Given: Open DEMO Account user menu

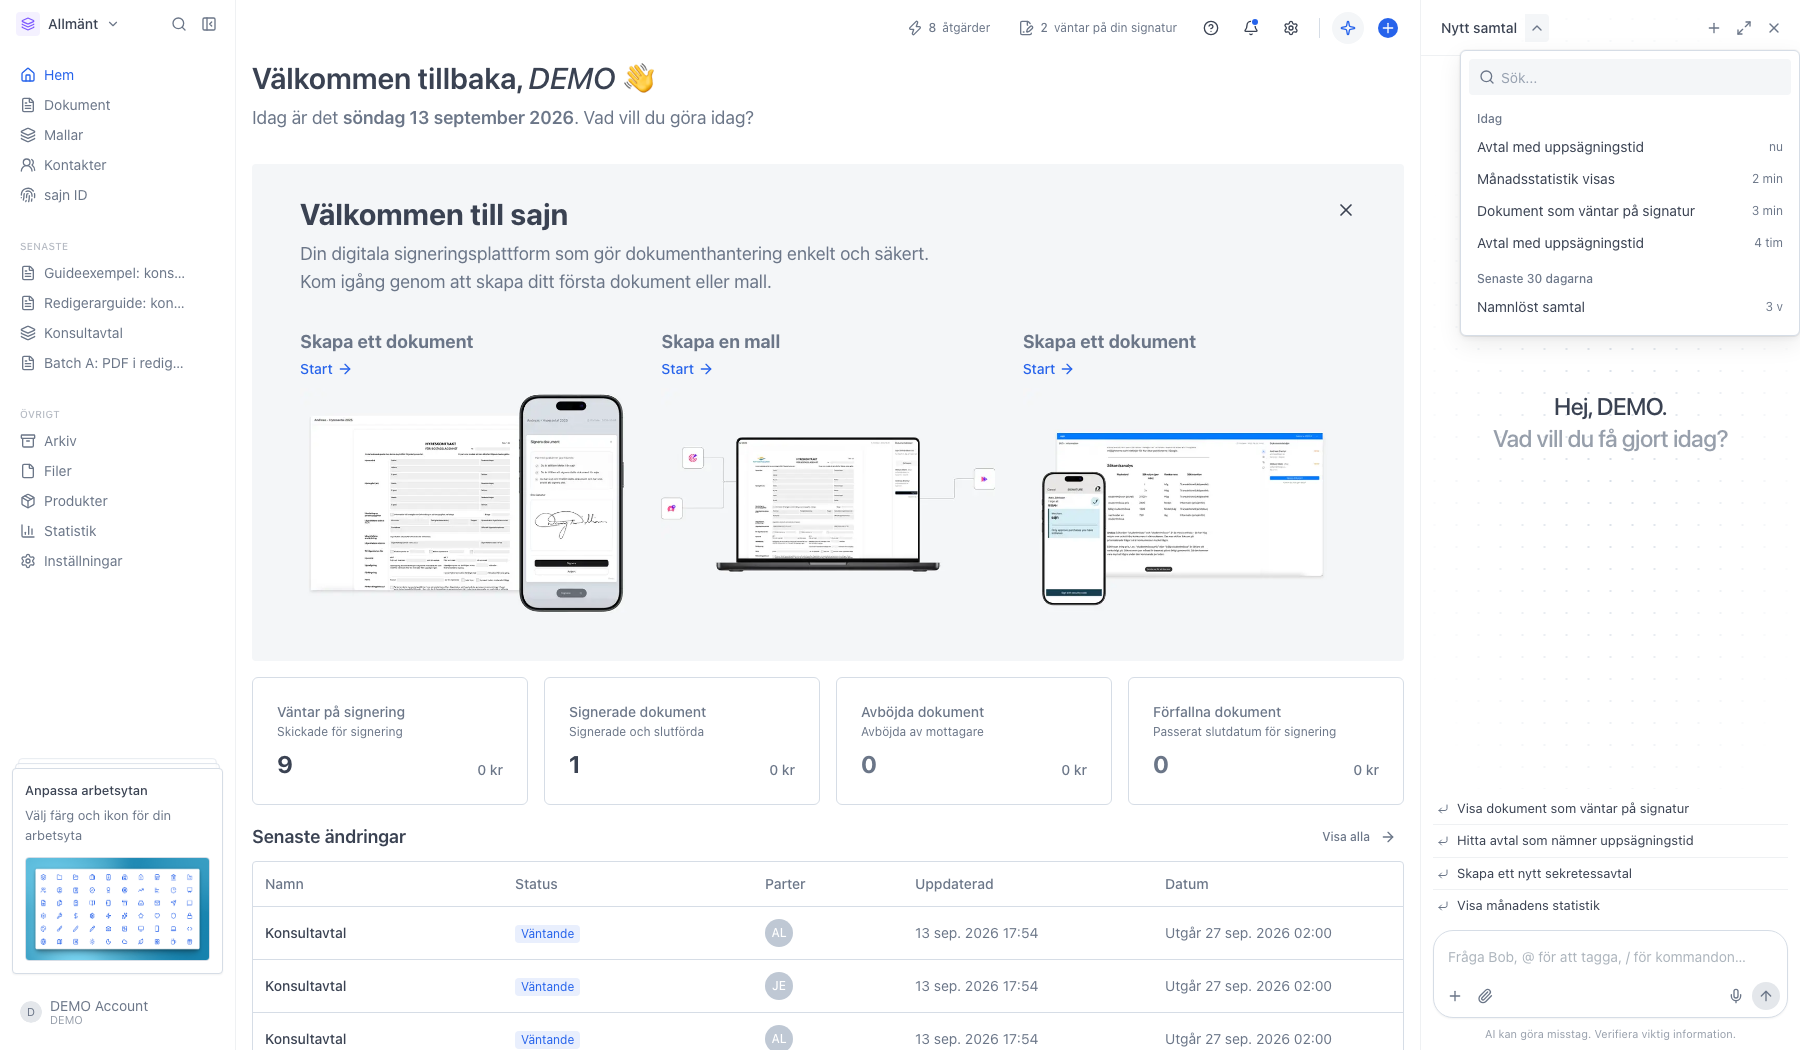Looking at the screenshot, I should tap(118, 1012).
